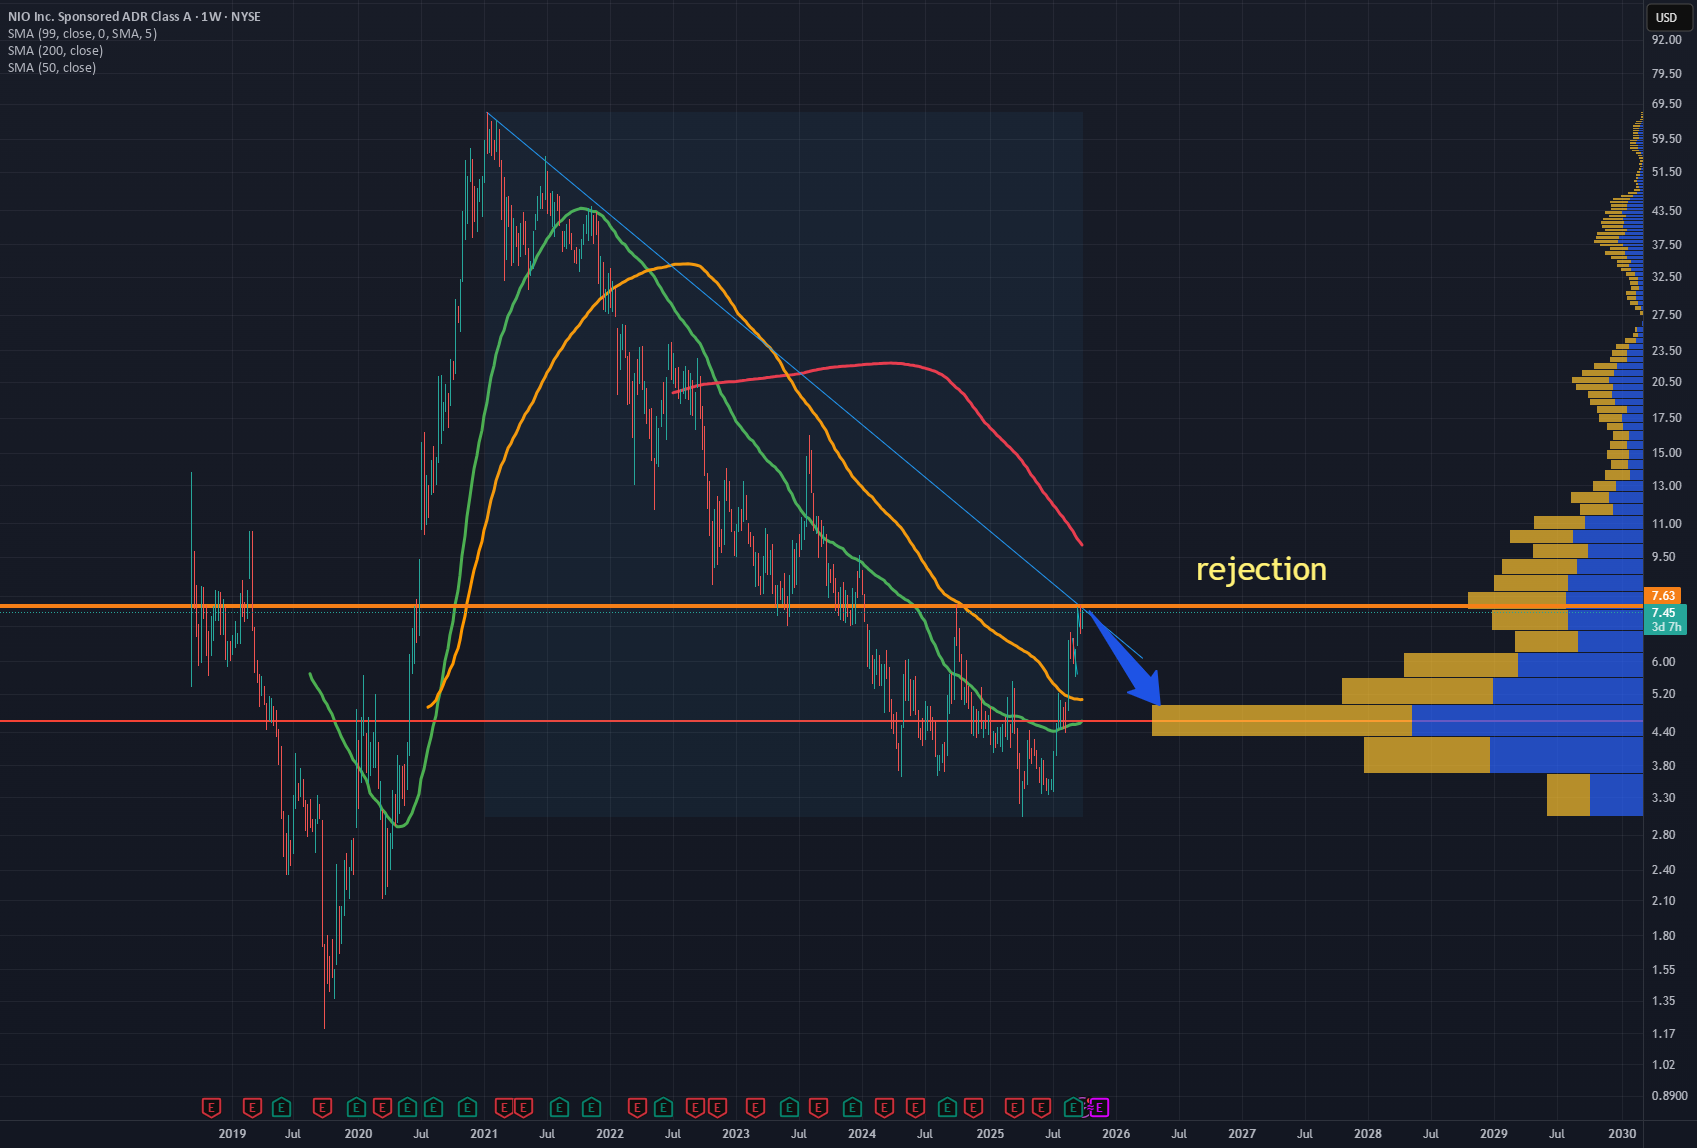Click the NIO Inc. Sponsored ADR symbol title
This screenshot has height=1148, width=1697.
pyautogui.click(x=134, y=16)
